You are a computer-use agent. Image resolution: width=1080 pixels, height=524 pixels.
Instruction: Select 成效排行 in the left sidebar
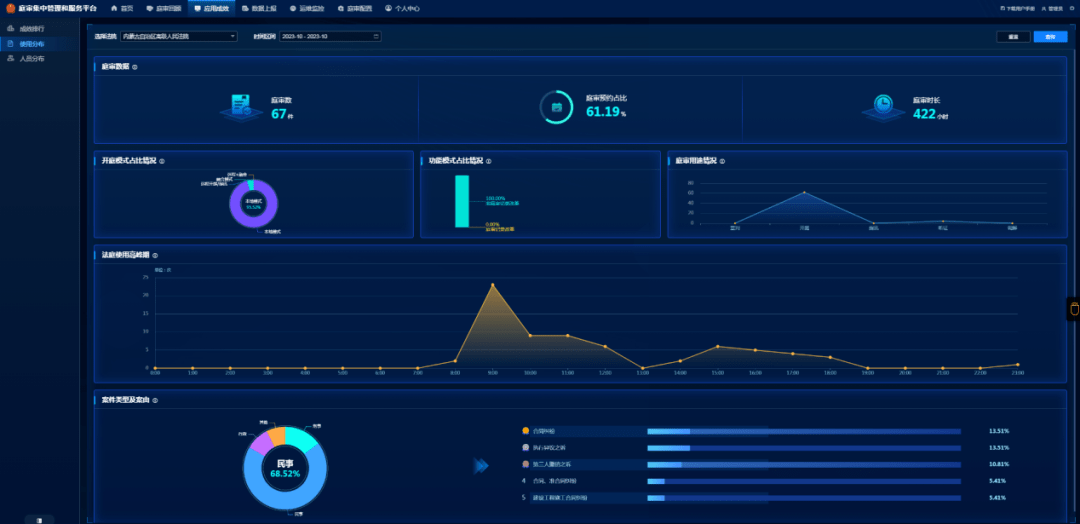tap(32, 29)
